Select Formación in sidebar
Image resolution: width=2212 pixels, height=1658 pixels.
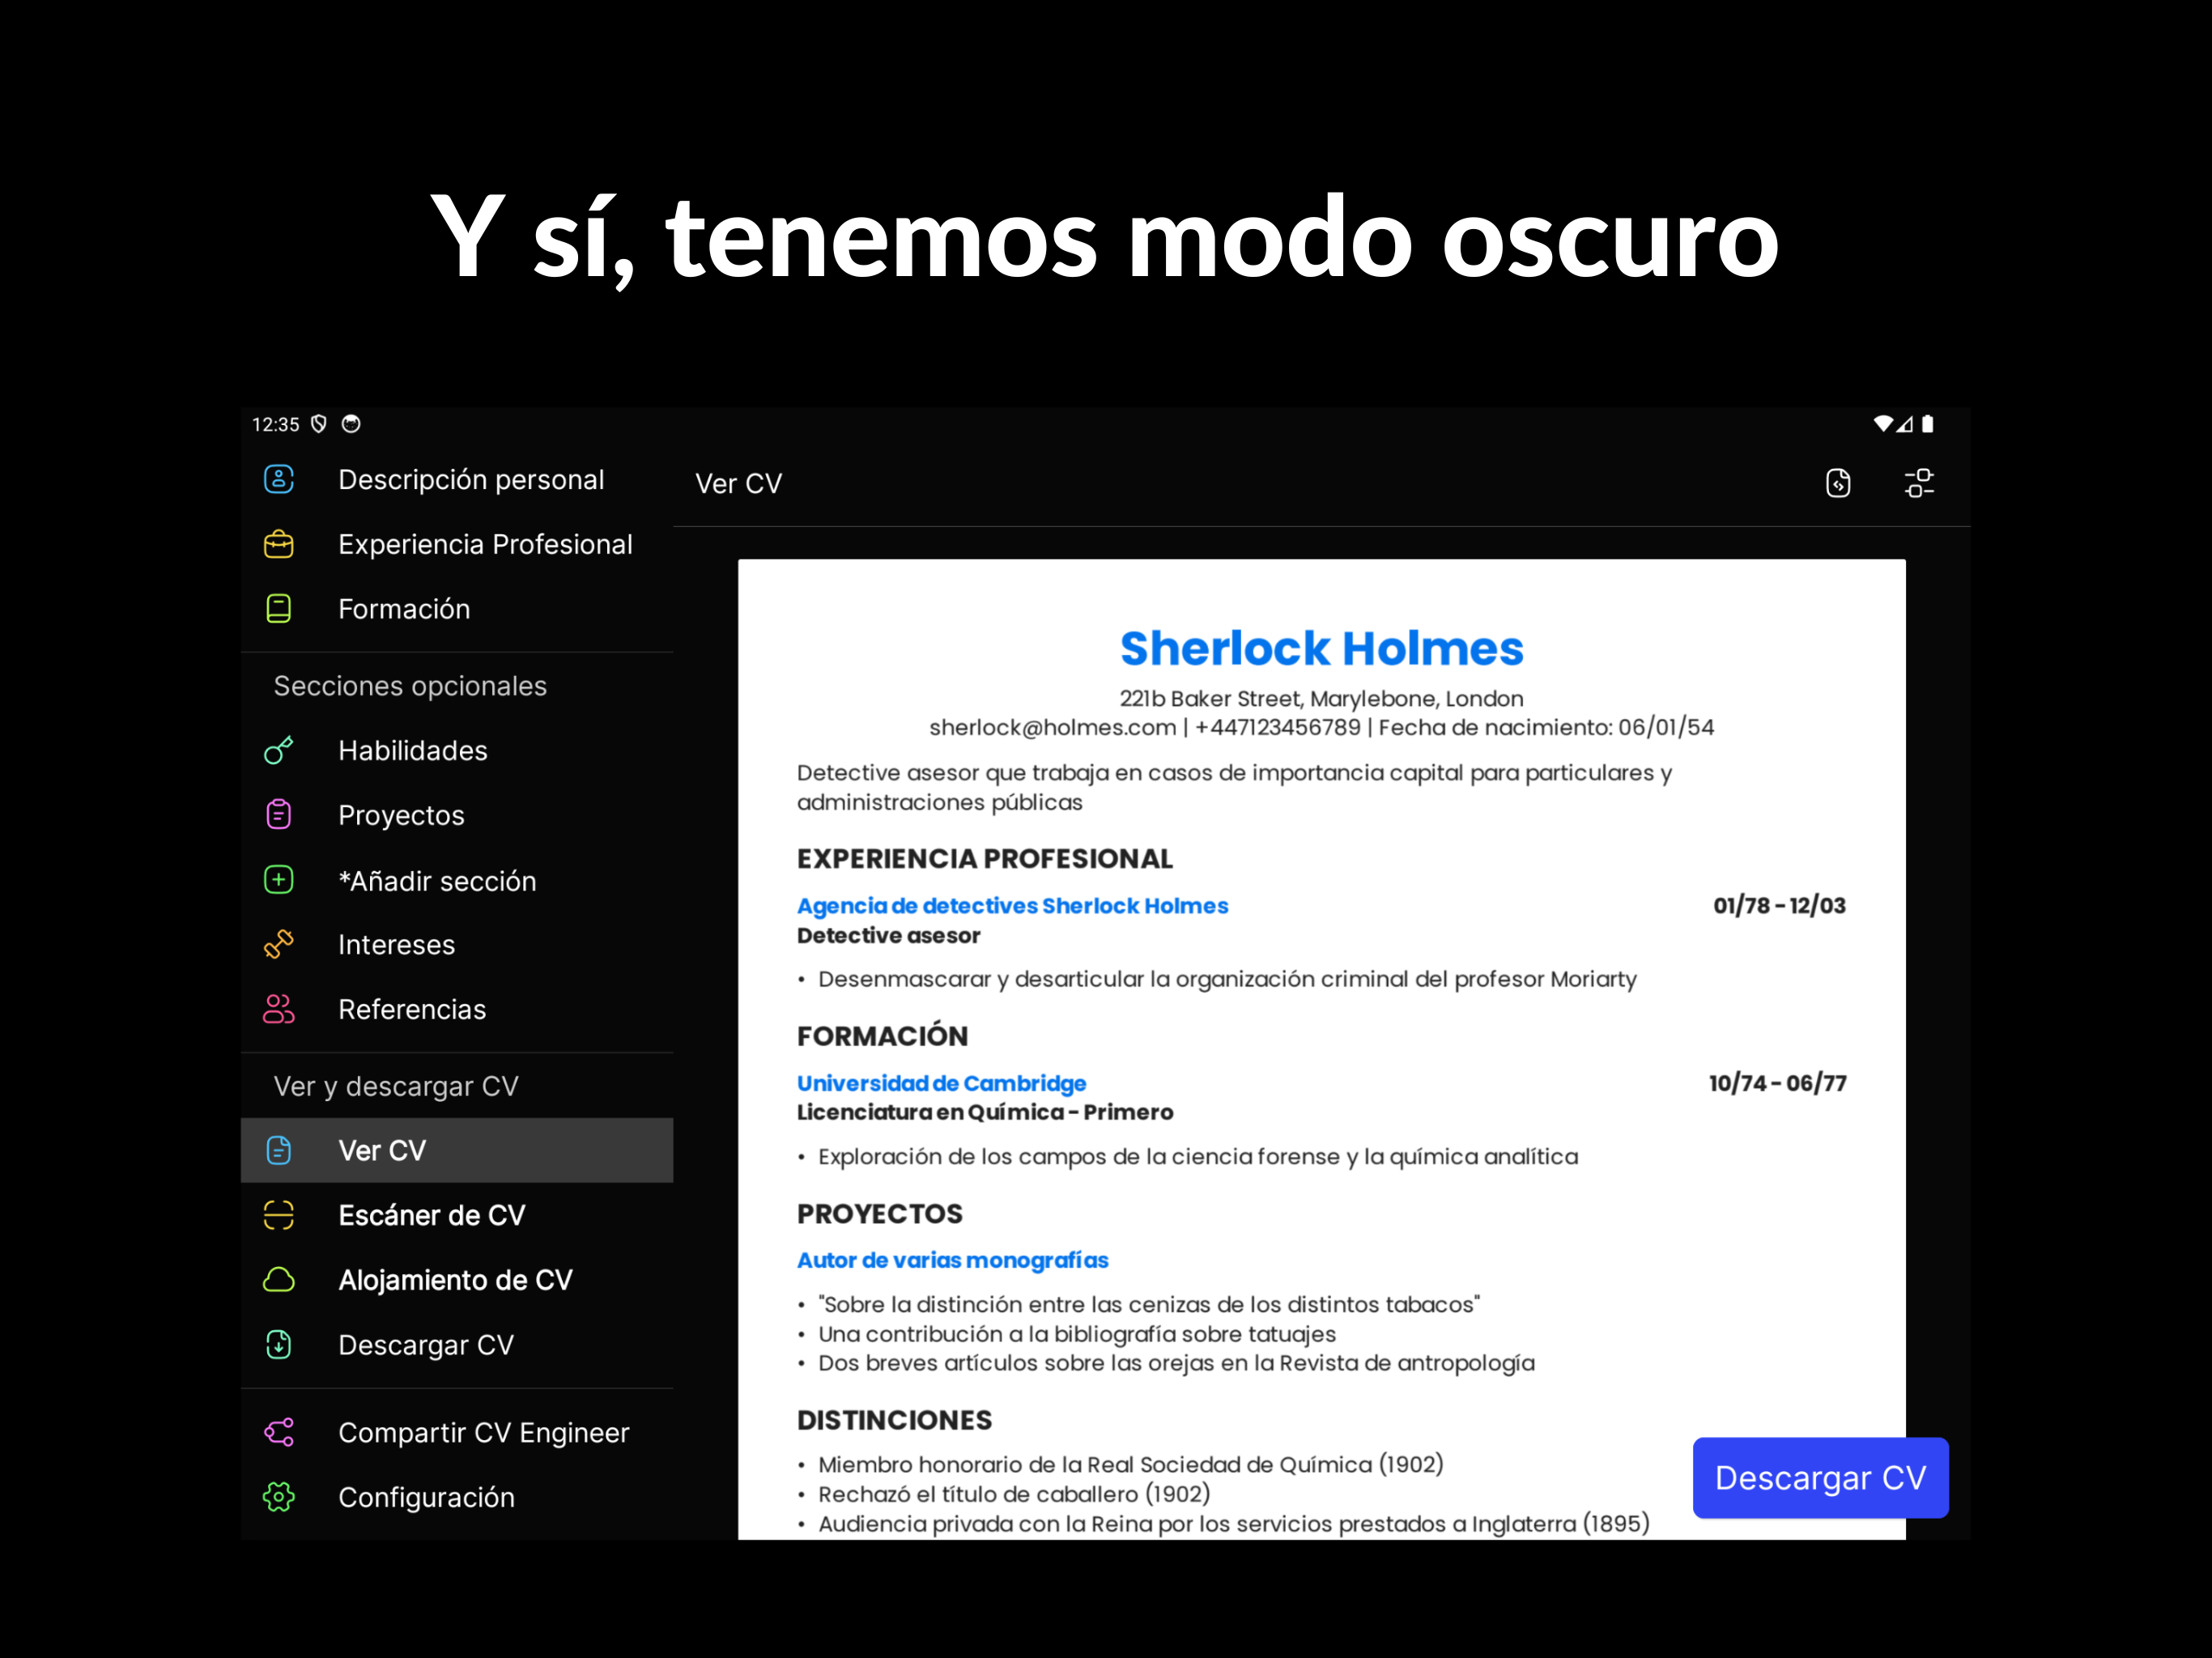pyautogui.click(x=457, y=609)
